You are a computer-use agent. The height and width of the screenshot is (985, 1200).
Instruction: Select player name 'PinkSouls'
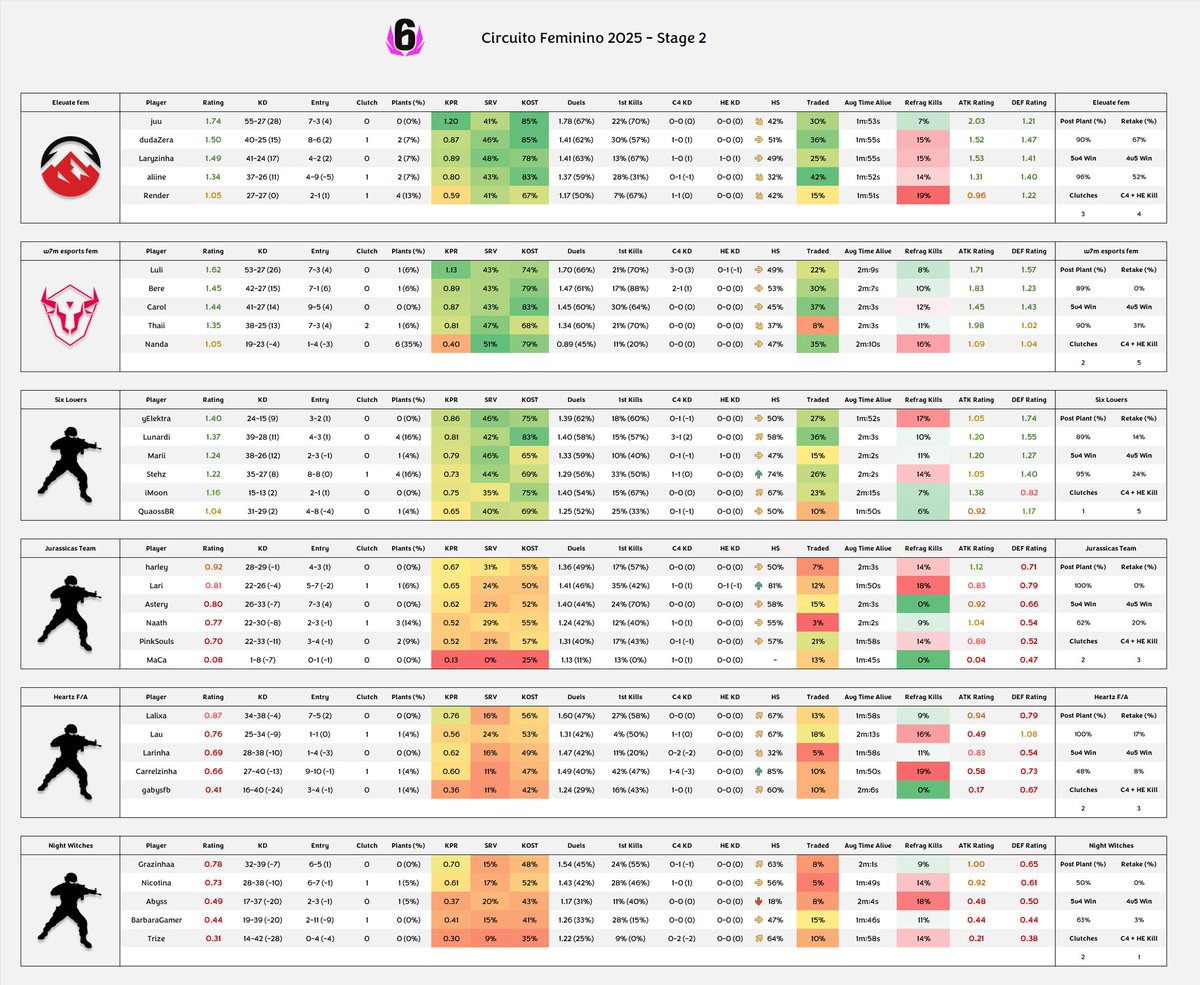click(155, 640)
